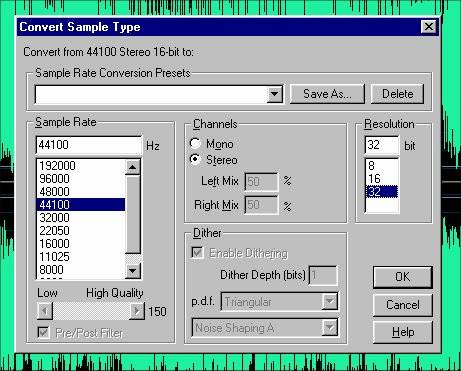Click the sample rate list scroll-down arrow
Image resolution: width=461 pixels, height=371 pixels.
133,270
